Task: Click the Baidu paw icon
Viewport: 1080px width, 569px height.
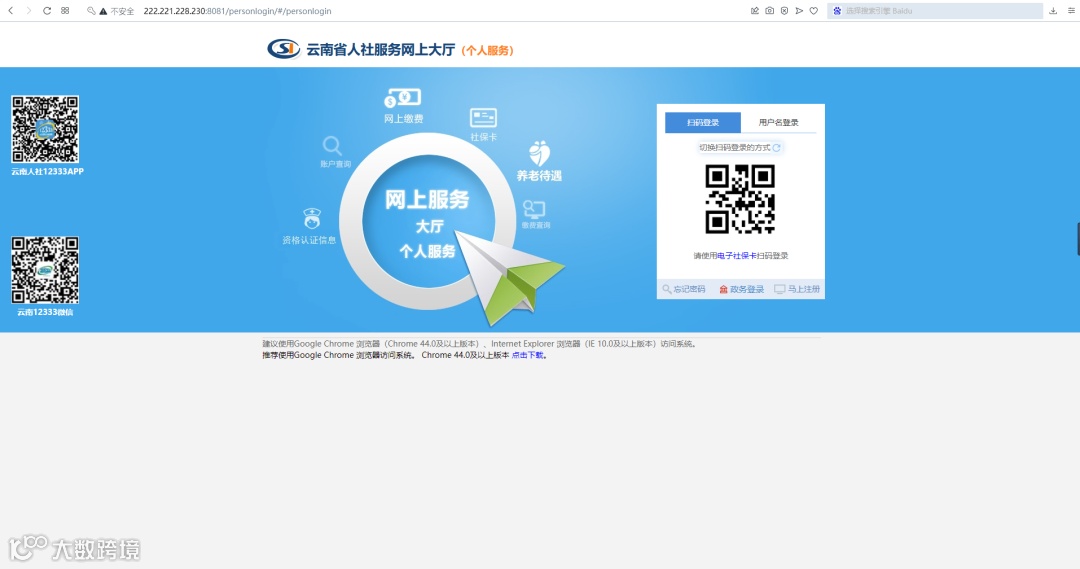Action: pos(837,11)
